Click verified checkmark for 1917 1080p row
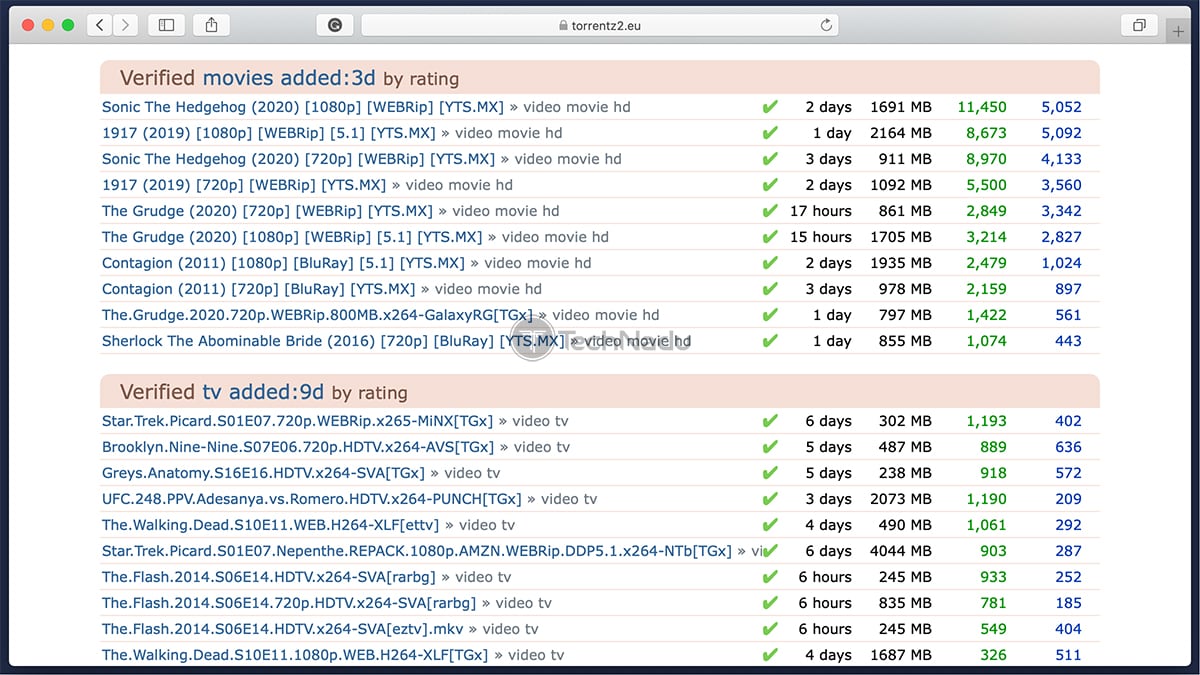This screenshot has height=675, width=1200. 769,133
